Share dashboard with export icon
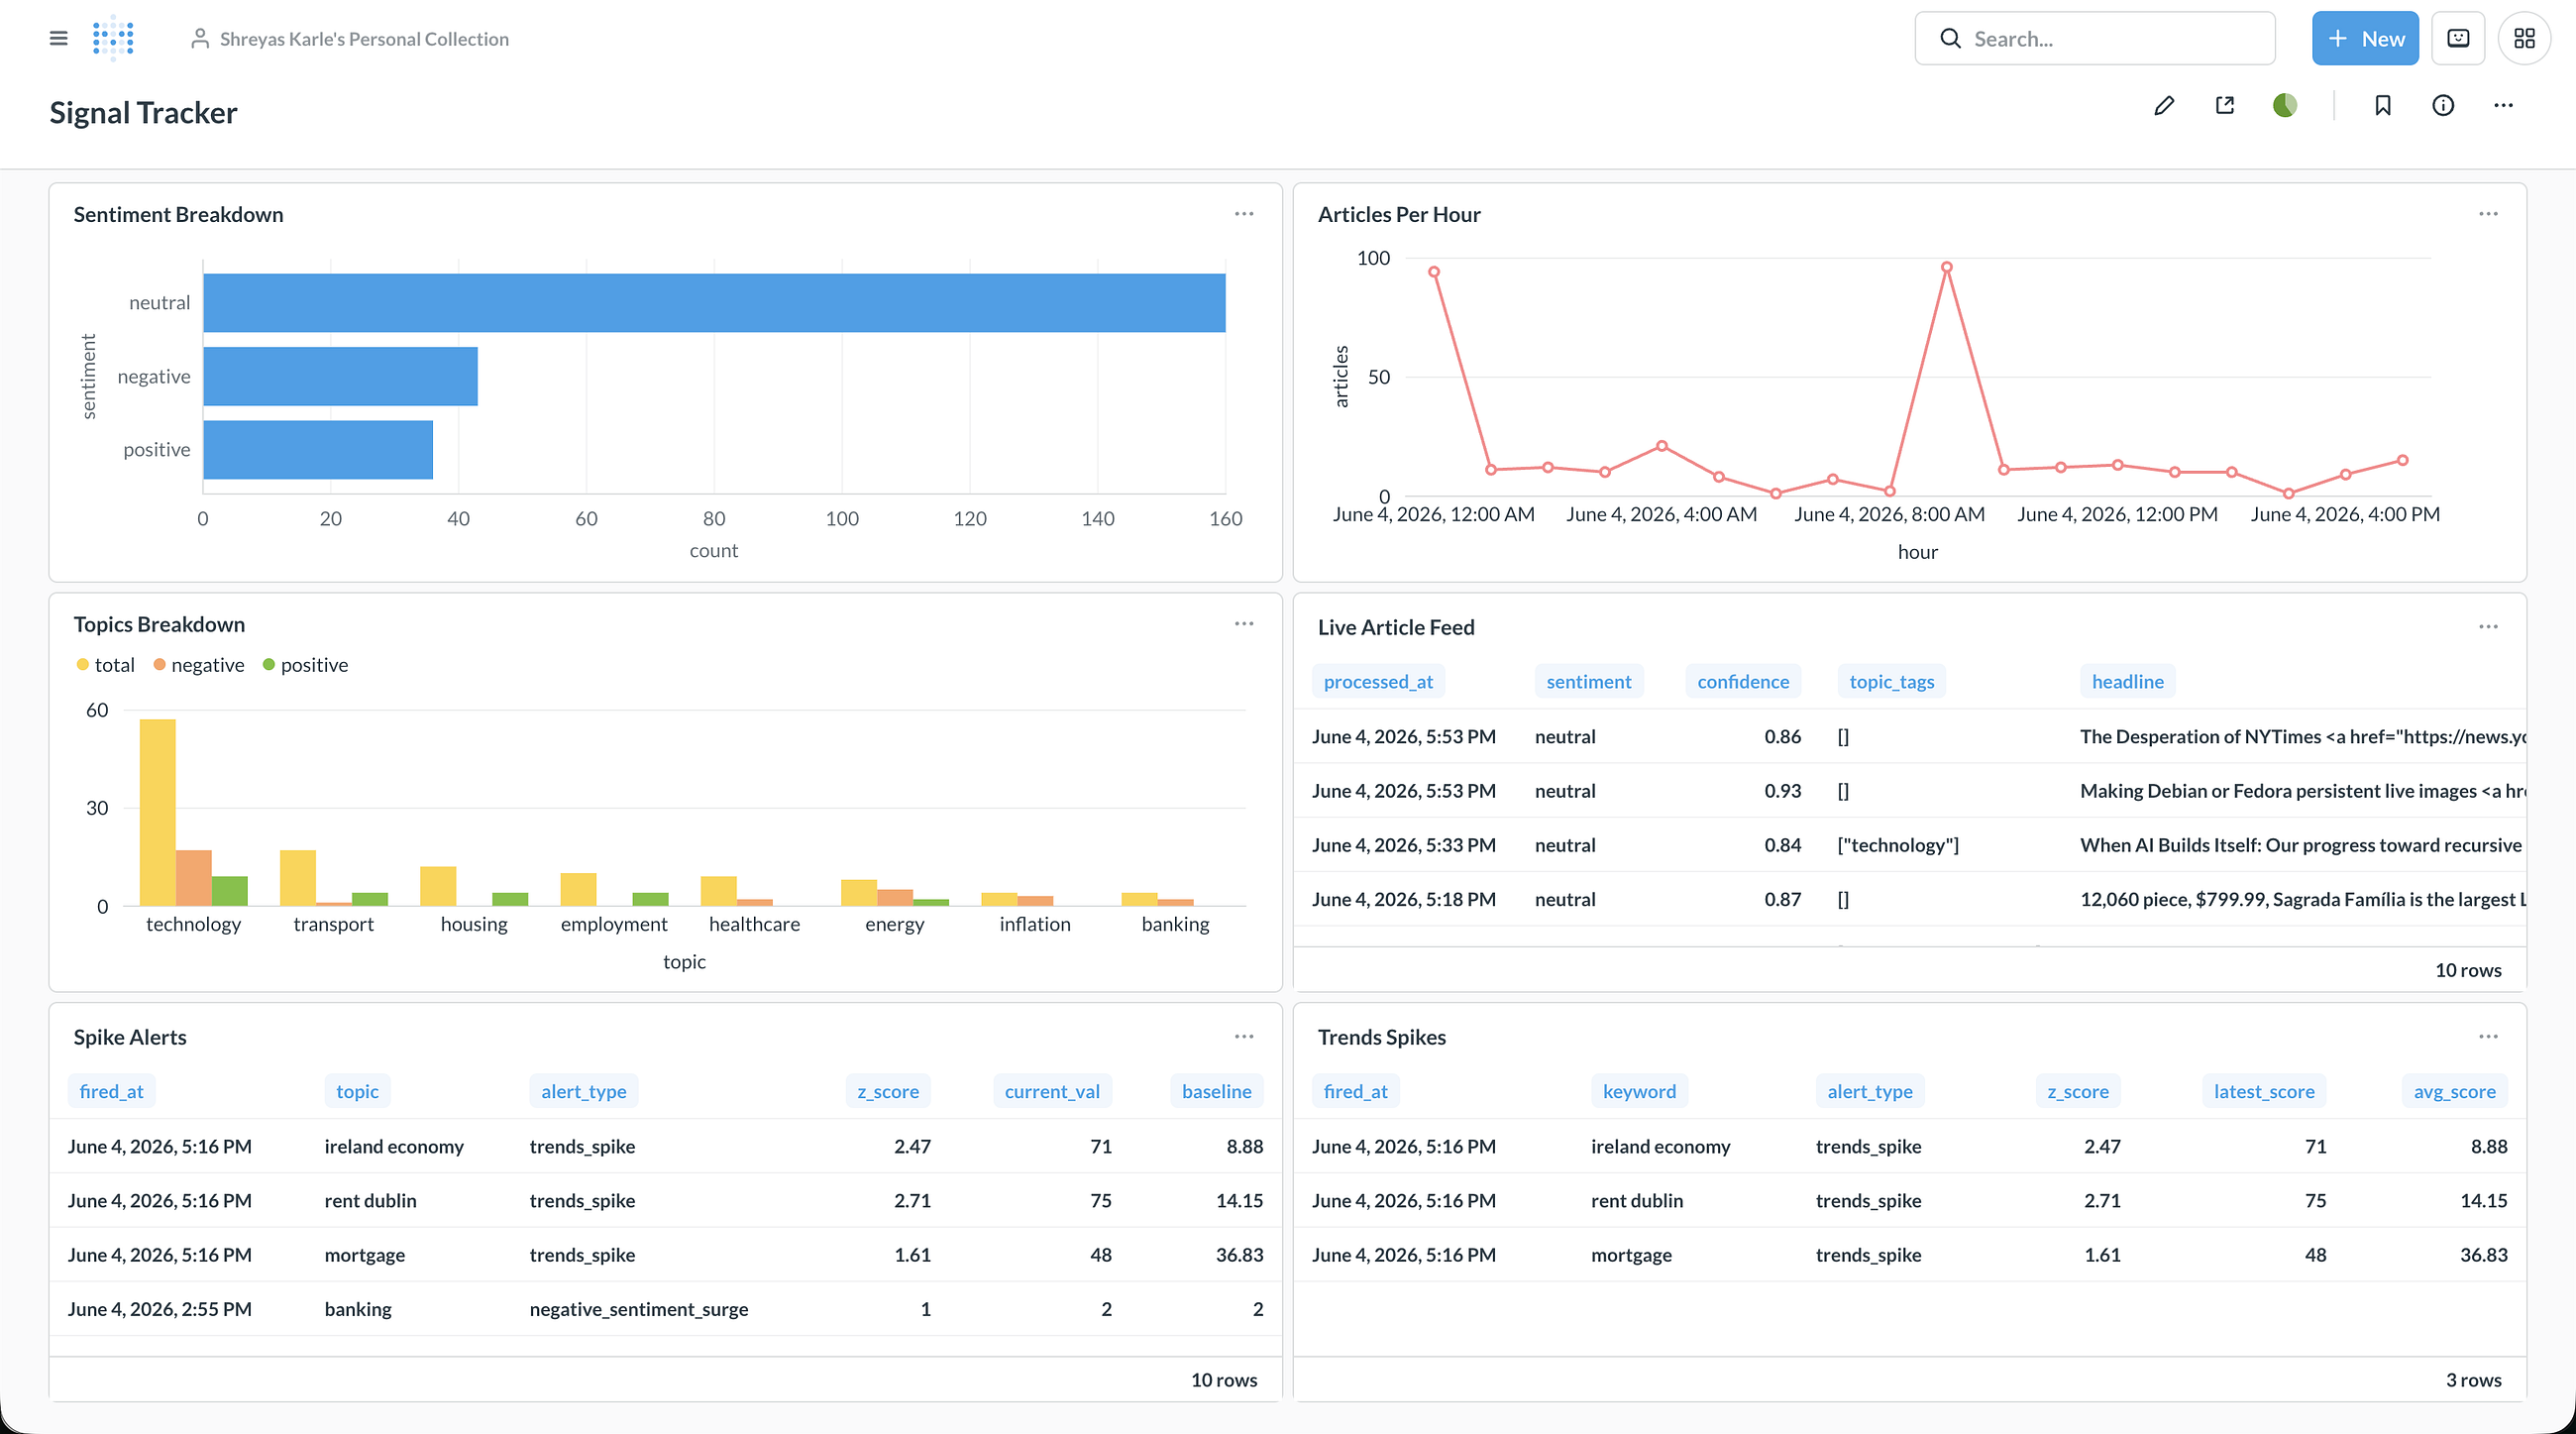 pyautogui.click(x=2225, y=105)
